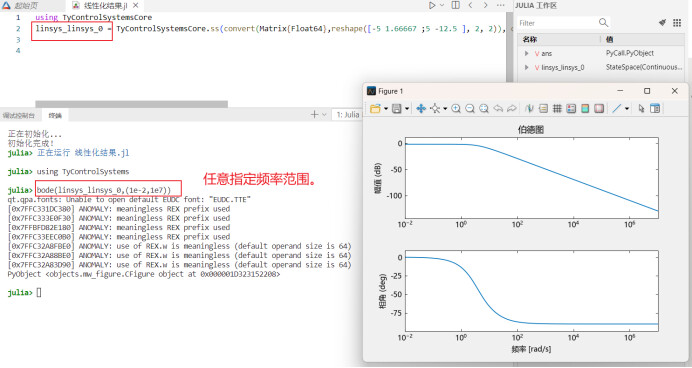Click the phase plot area in Figure 1
Screen dimensions: 692x368
coord(532,291)
